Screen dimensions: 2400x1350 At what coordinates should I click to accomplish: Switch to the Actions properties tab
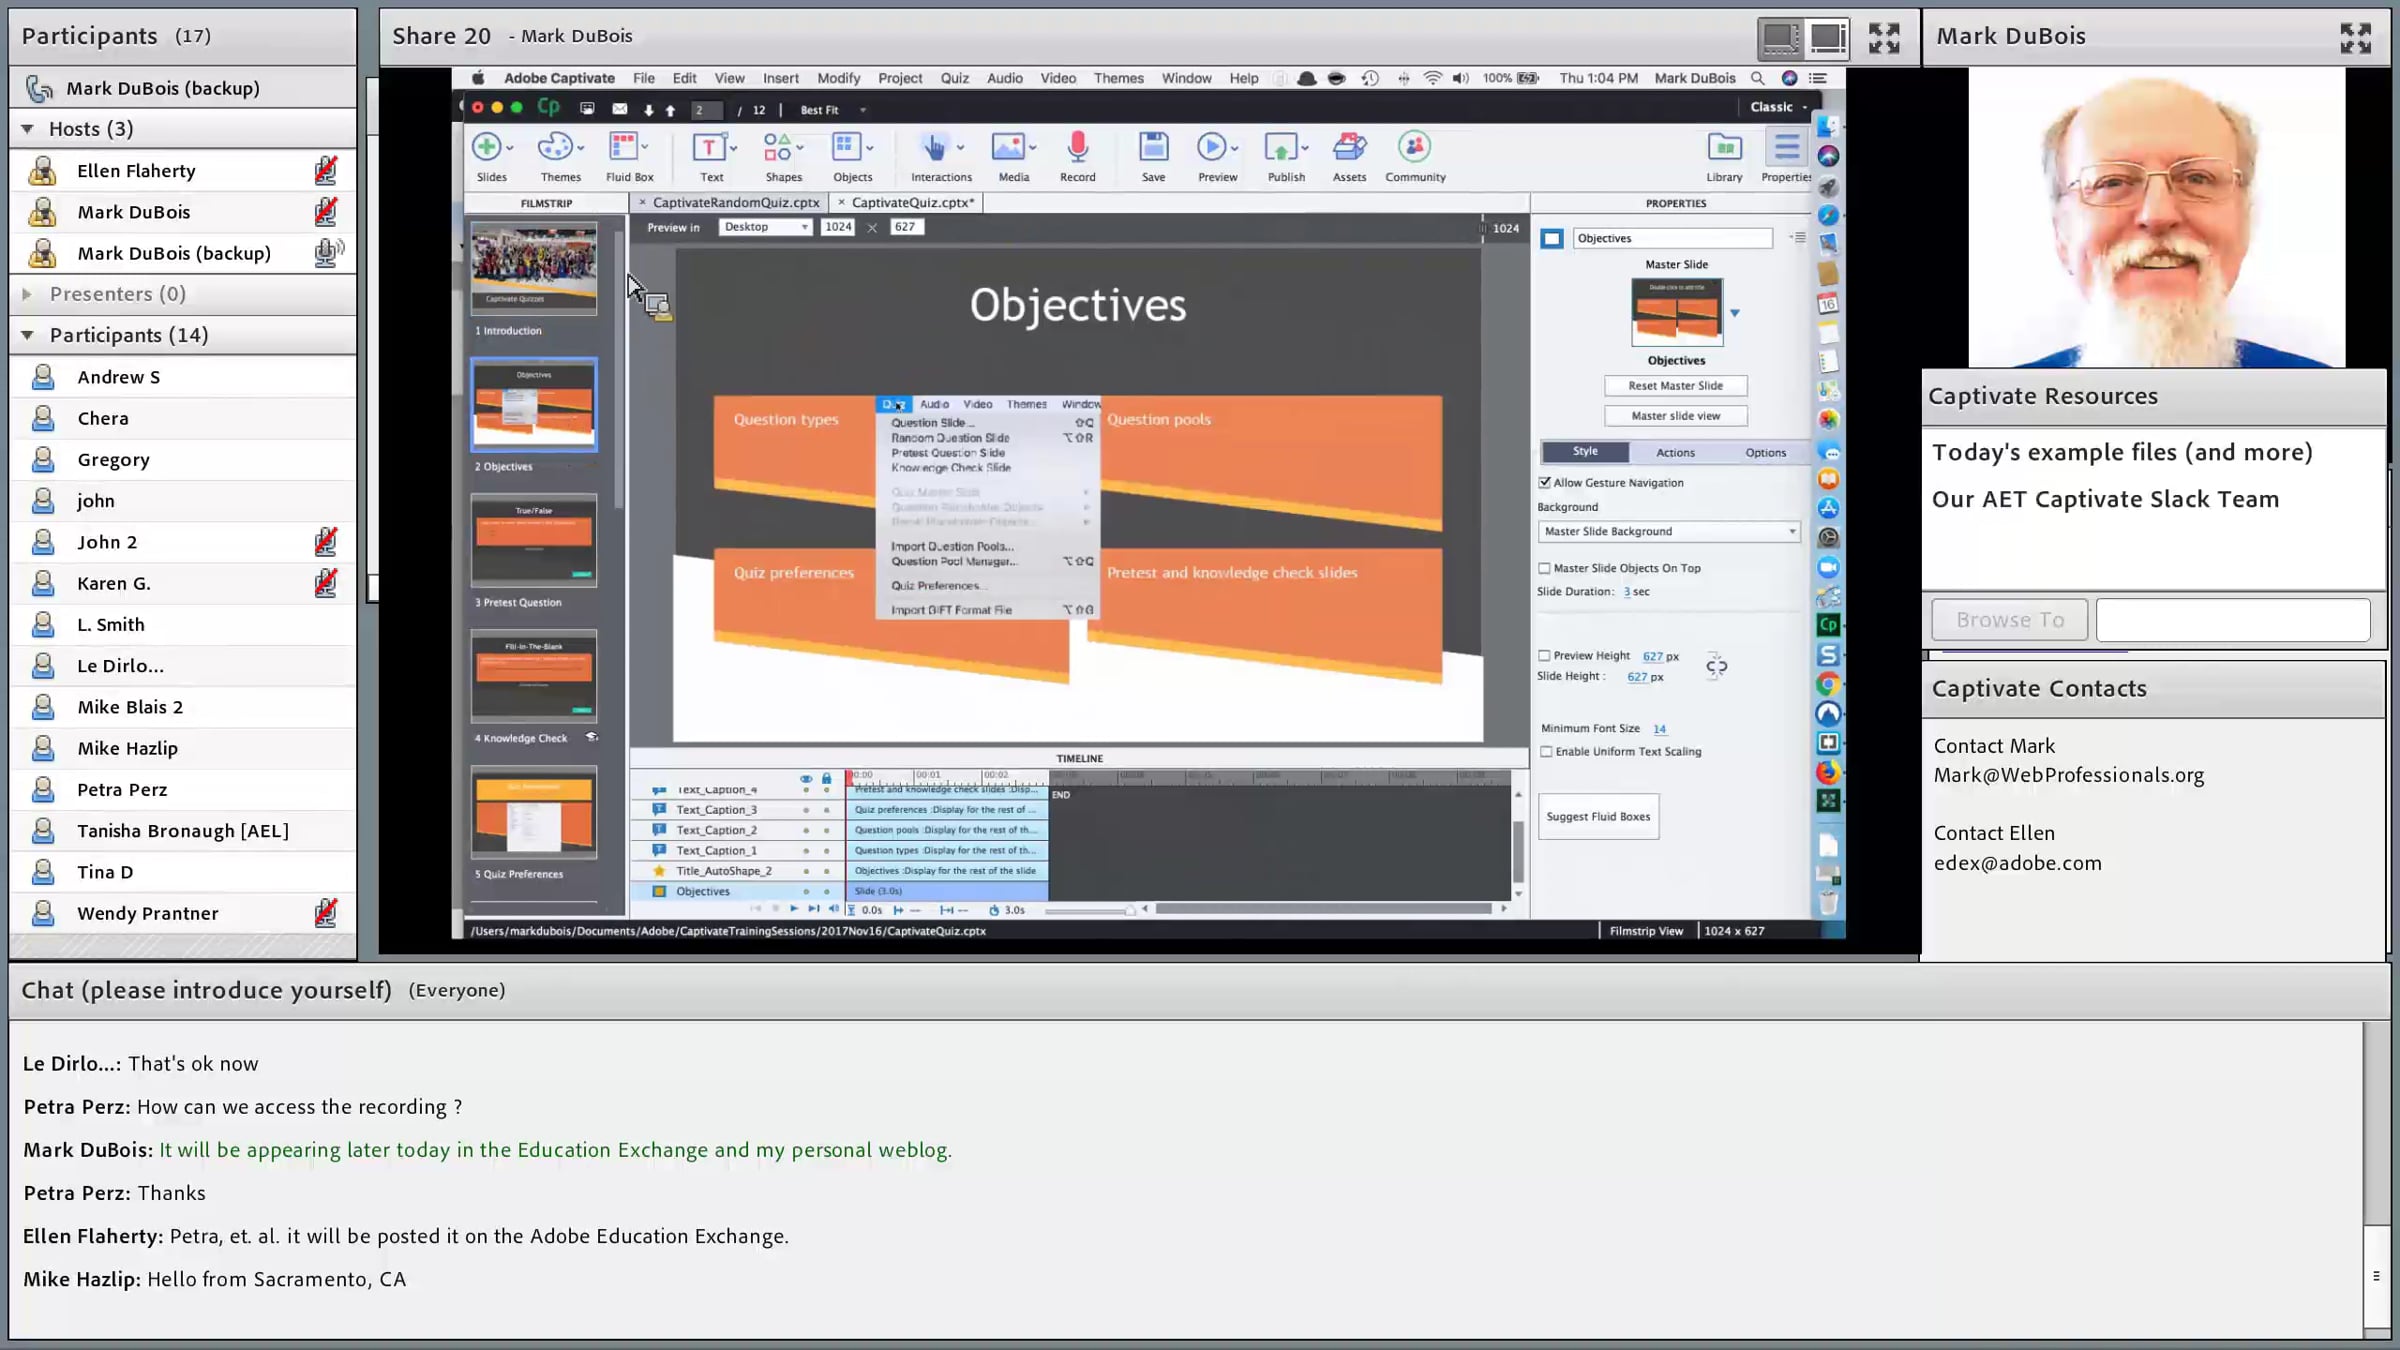(1675, 453)
